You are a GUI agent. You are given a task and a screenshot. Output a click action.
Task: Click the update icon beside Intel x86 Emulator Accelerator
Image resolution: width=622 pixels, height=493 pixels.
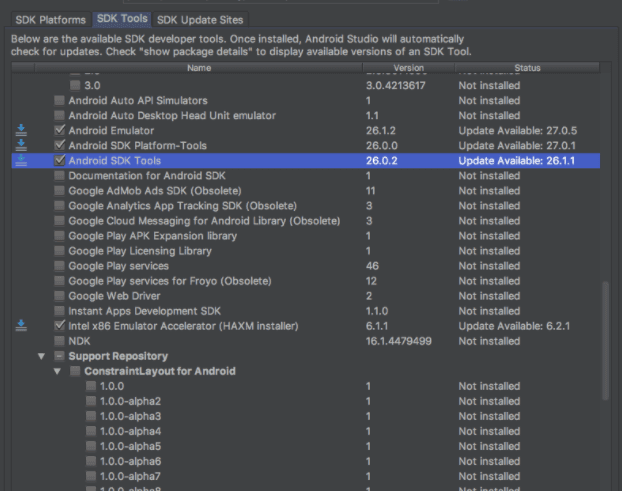22,326
